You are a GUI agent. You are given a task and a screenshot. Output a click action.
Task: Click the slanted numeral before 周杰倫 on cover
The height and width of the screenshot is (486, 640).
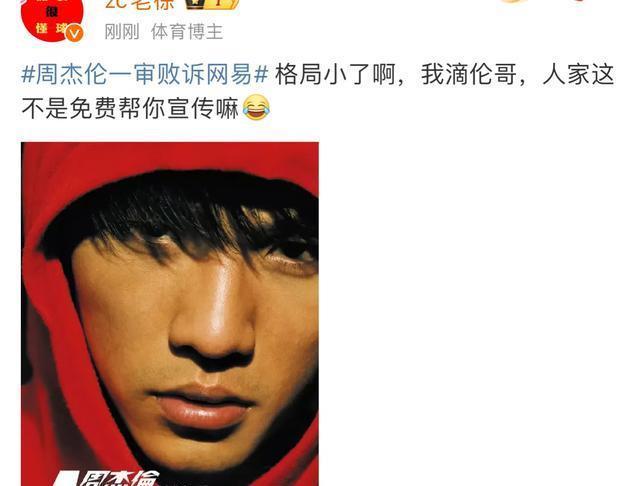64,479
